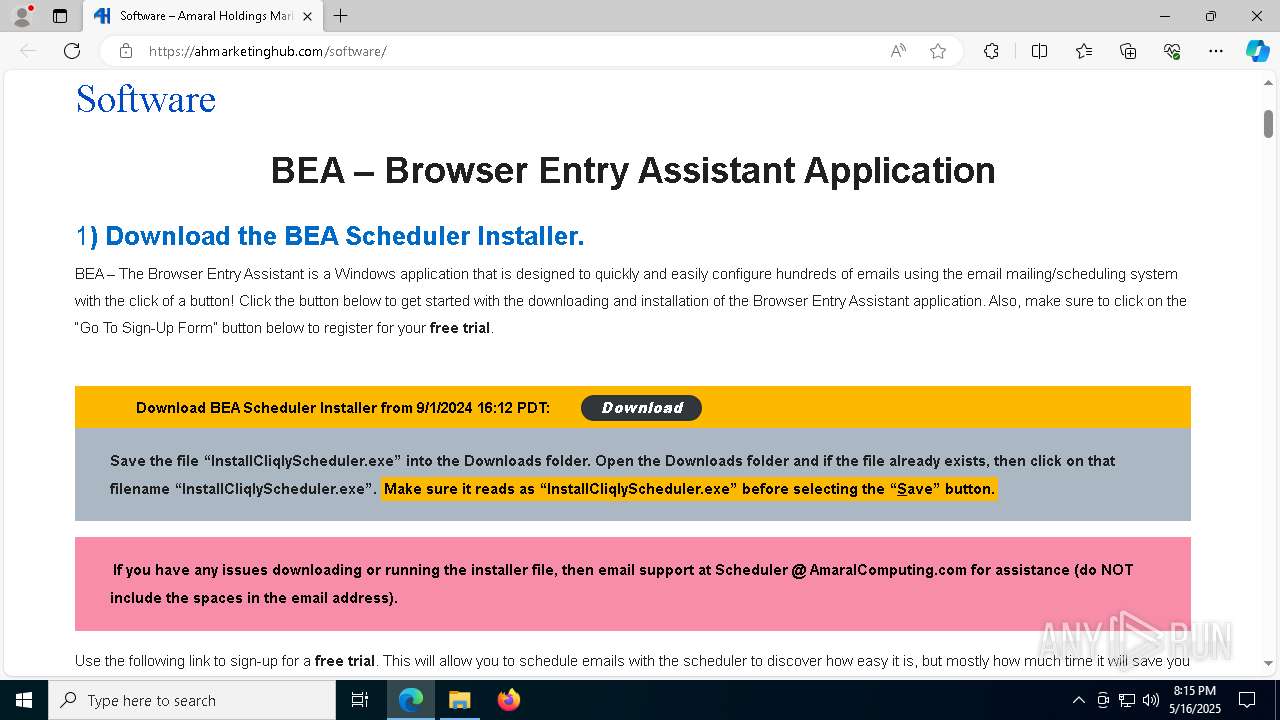Open the tab actions menu icon

click(60, 16)
